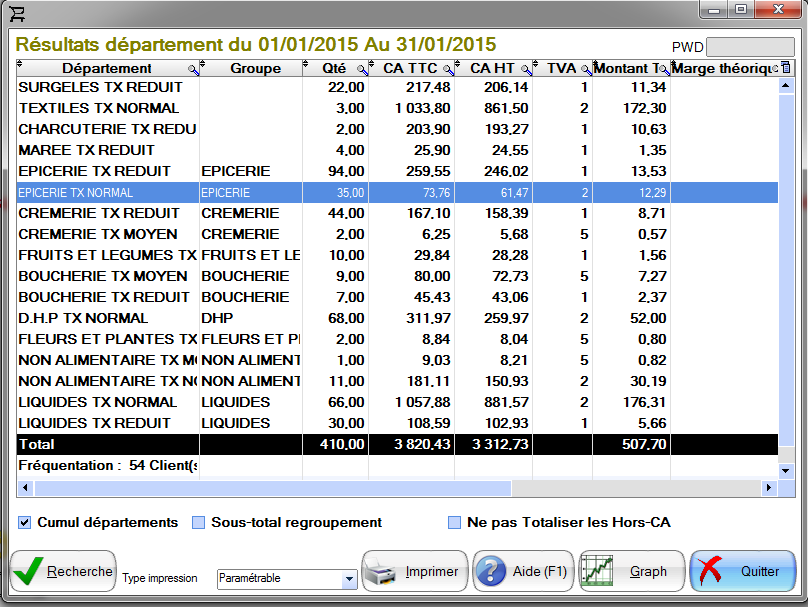Check Ne pas Totaliser les Hors-CA
808x607 pixels.
[x=454, y=522]
